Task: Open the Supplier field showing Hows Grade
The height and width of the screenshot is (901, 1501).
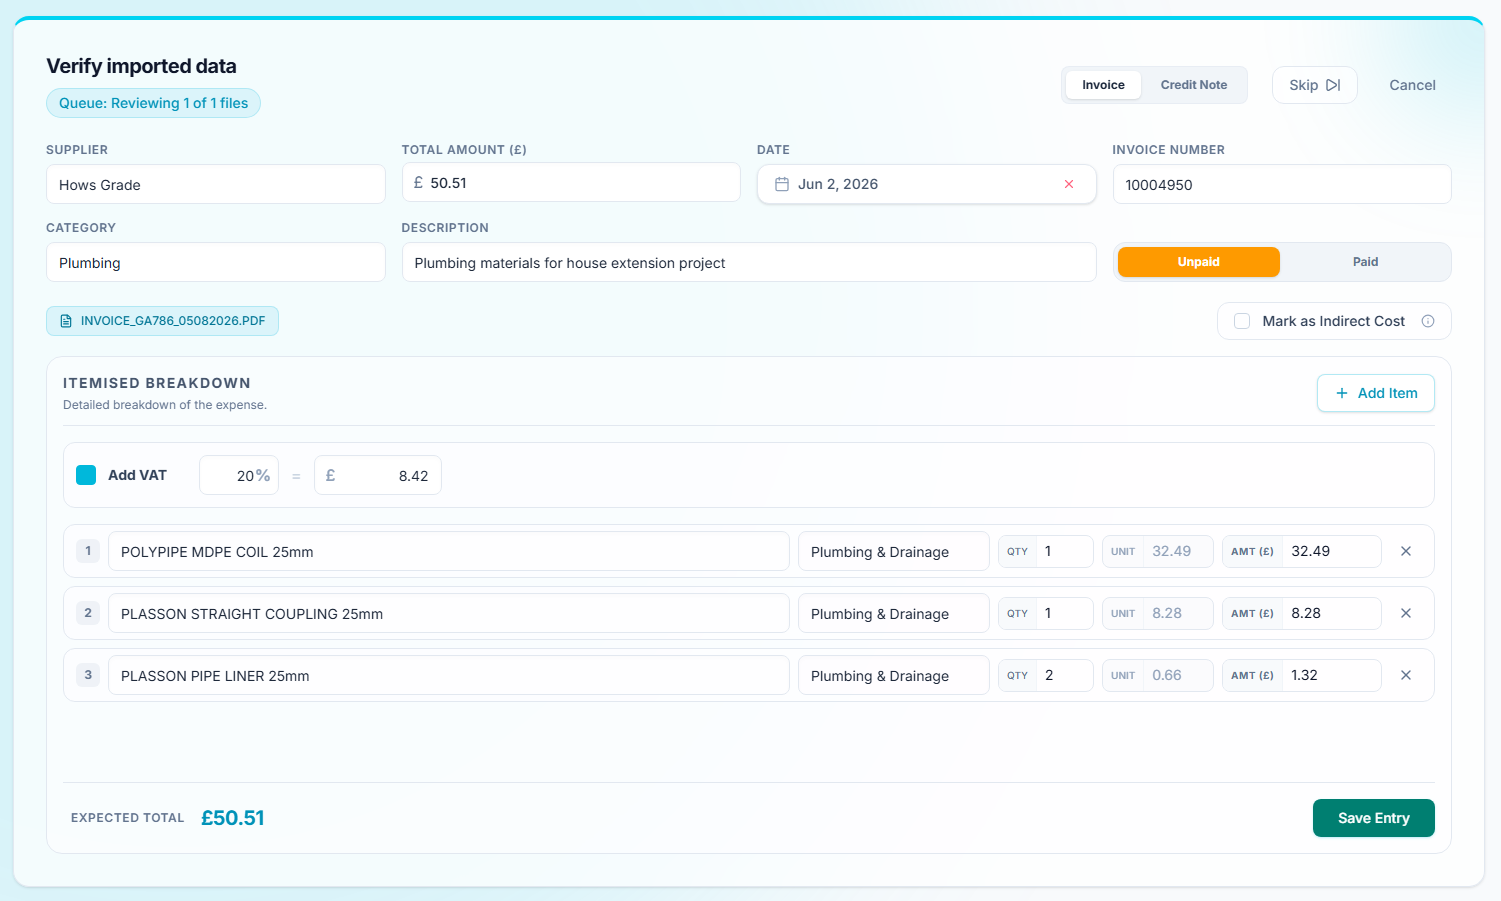Action: click(x=215, y=184)
